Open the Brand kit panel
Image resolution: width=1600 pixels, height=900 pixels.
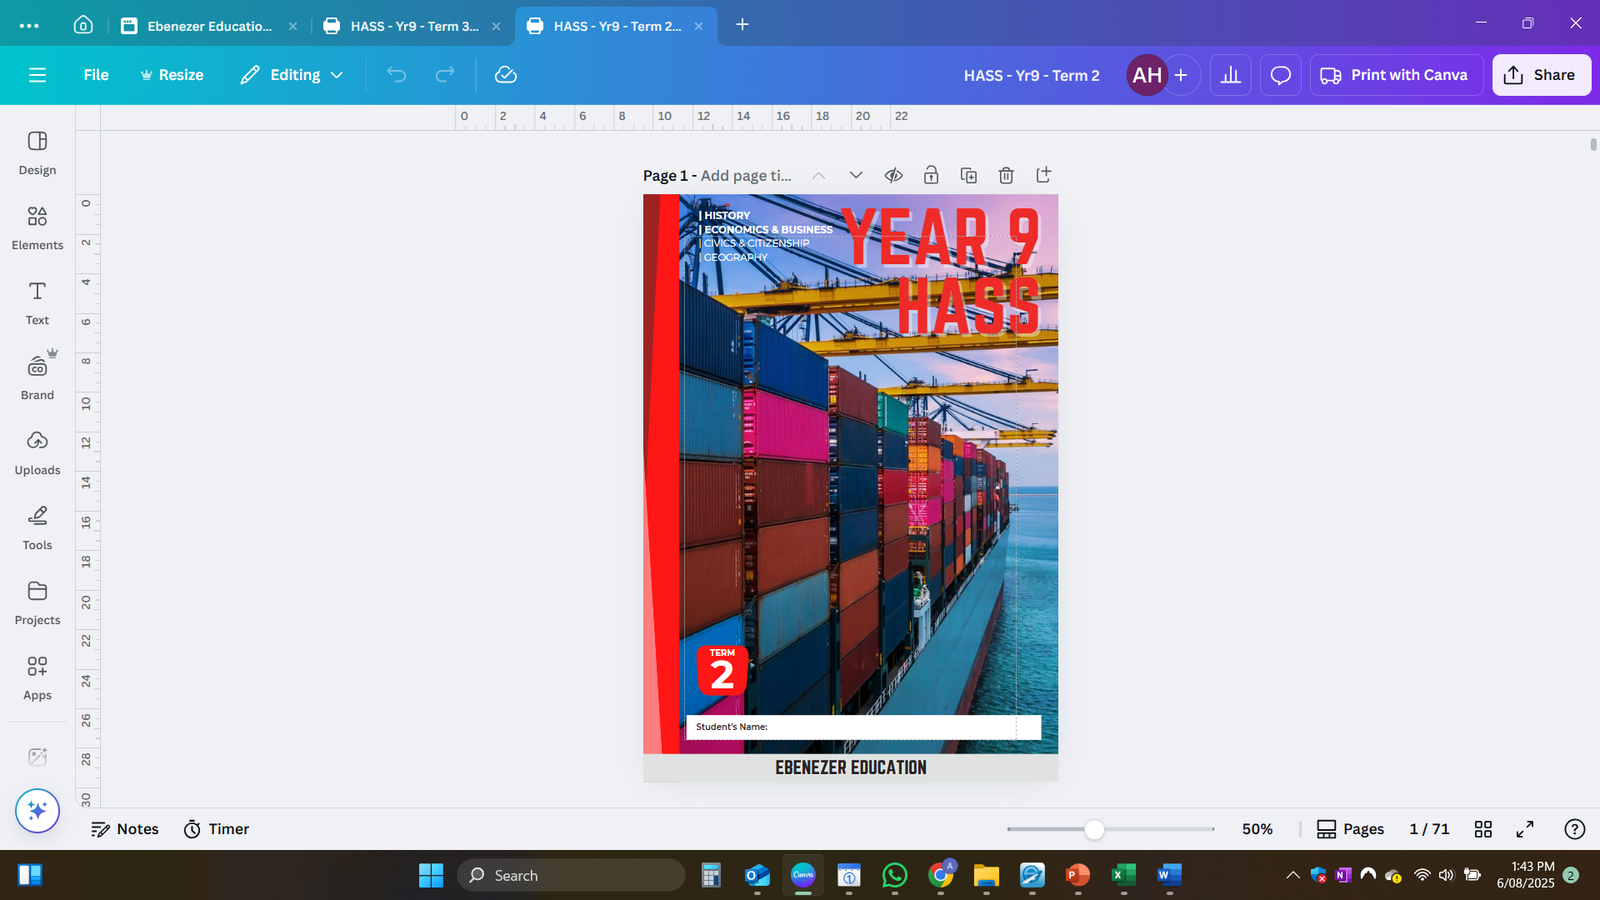(x=37, y=378)
